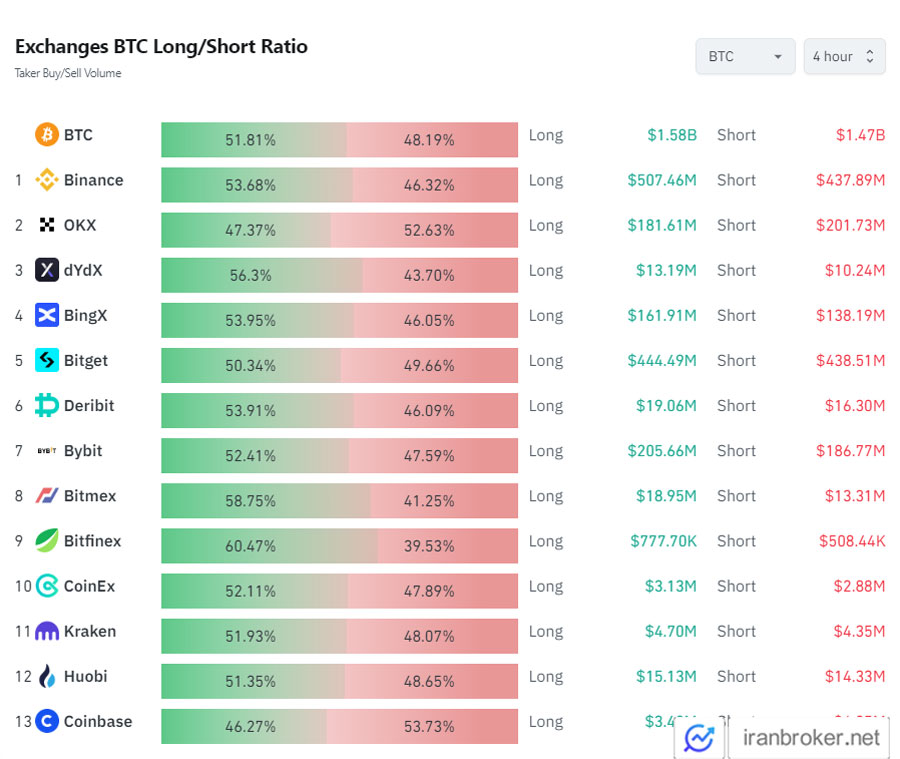Image resolution: width=900 pixels, height=759 pixels.
Task: Select Huobi long volume $15.13M
Action: (666, 676)
